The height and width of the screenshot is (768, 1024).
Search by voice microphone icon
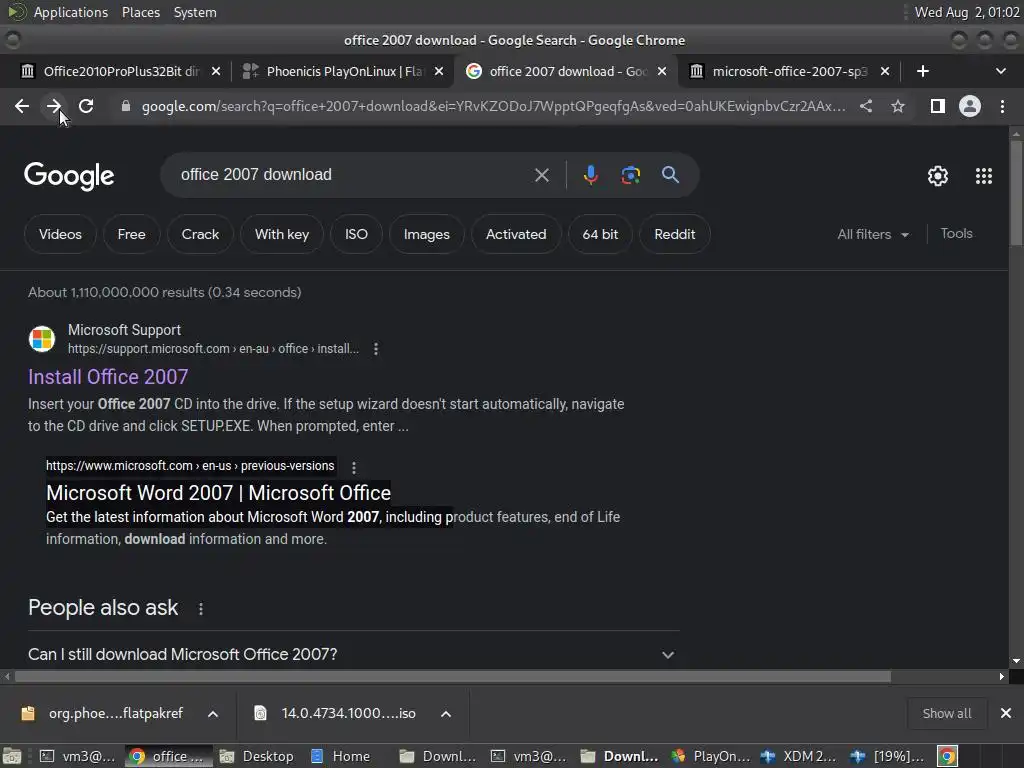[591, 175]
